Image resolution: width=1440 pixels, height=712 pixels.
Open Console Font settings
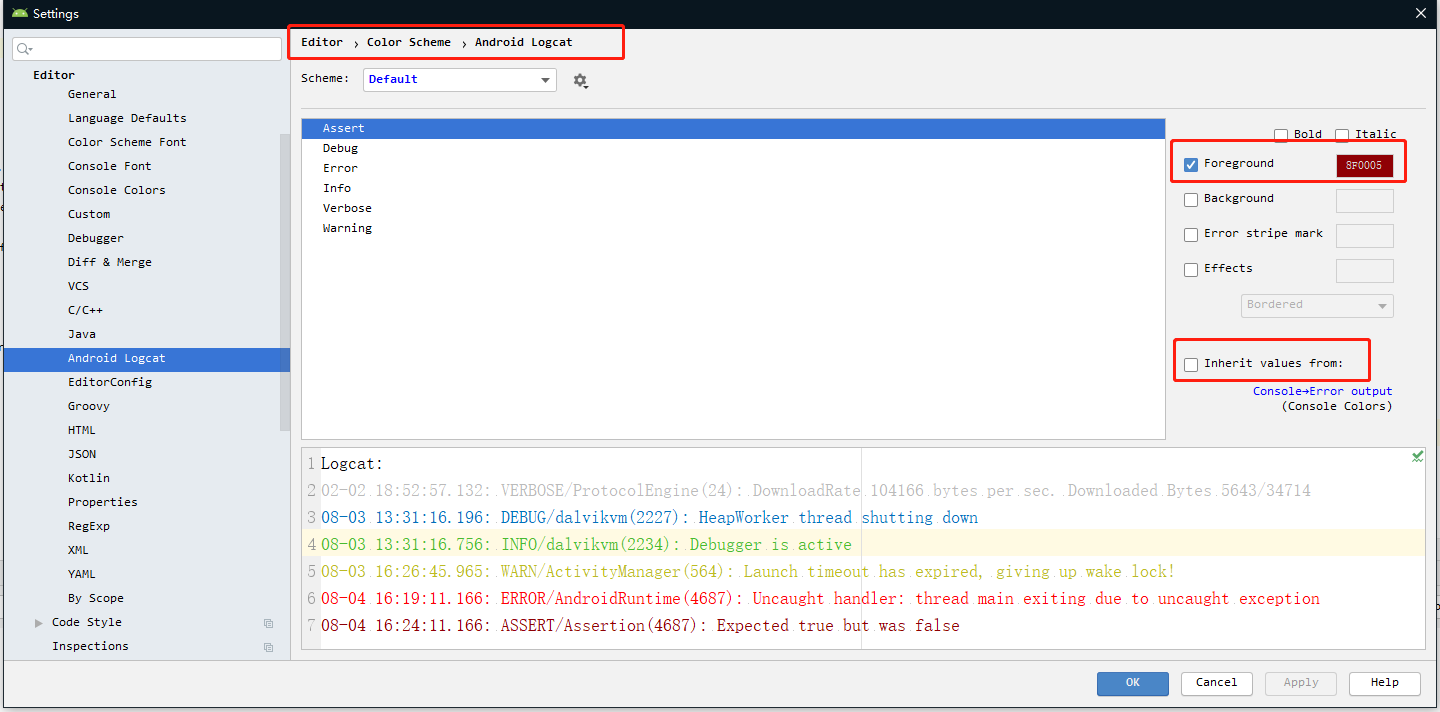pos(110,166)
